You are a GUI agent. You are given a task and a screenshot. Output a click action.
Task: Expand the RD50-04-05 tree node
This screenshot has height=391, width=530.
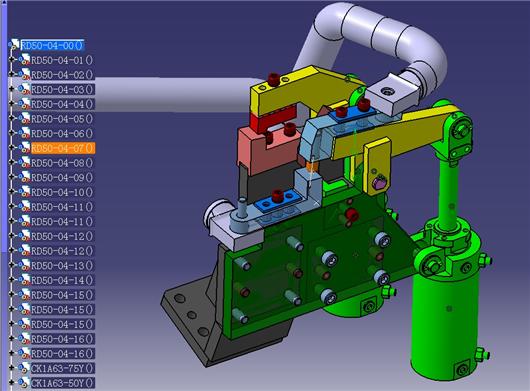[12, 118]
